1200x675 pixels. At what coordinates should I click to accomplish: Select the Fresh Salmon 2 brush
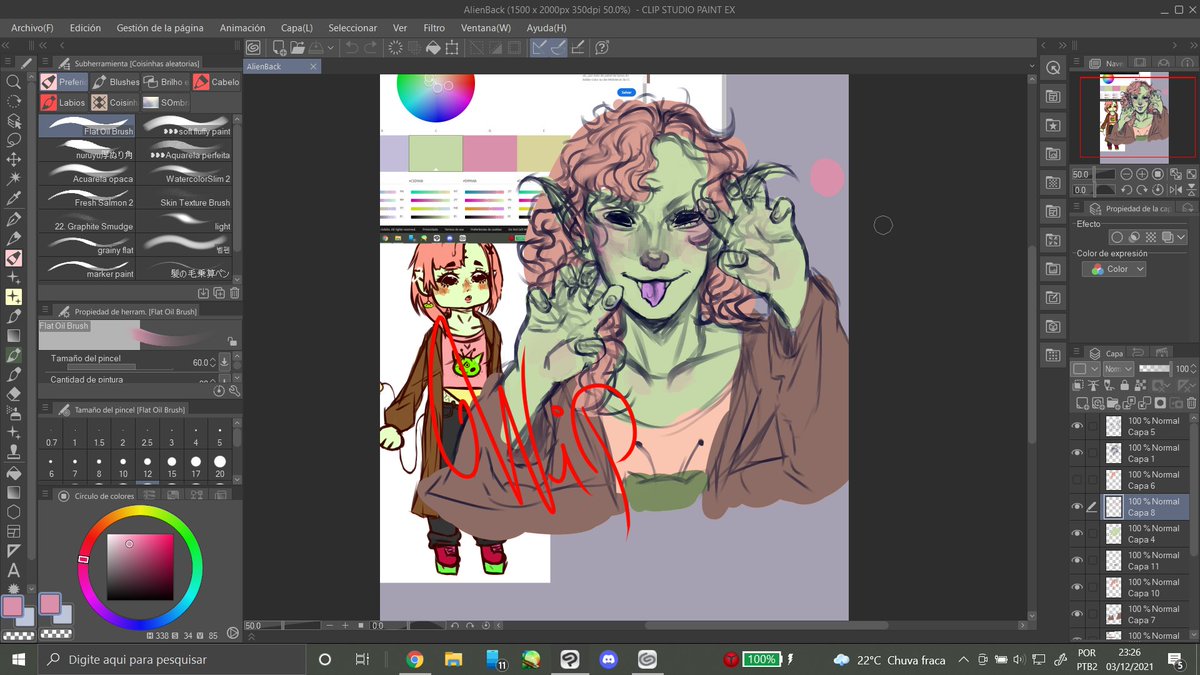click(87, 198)
